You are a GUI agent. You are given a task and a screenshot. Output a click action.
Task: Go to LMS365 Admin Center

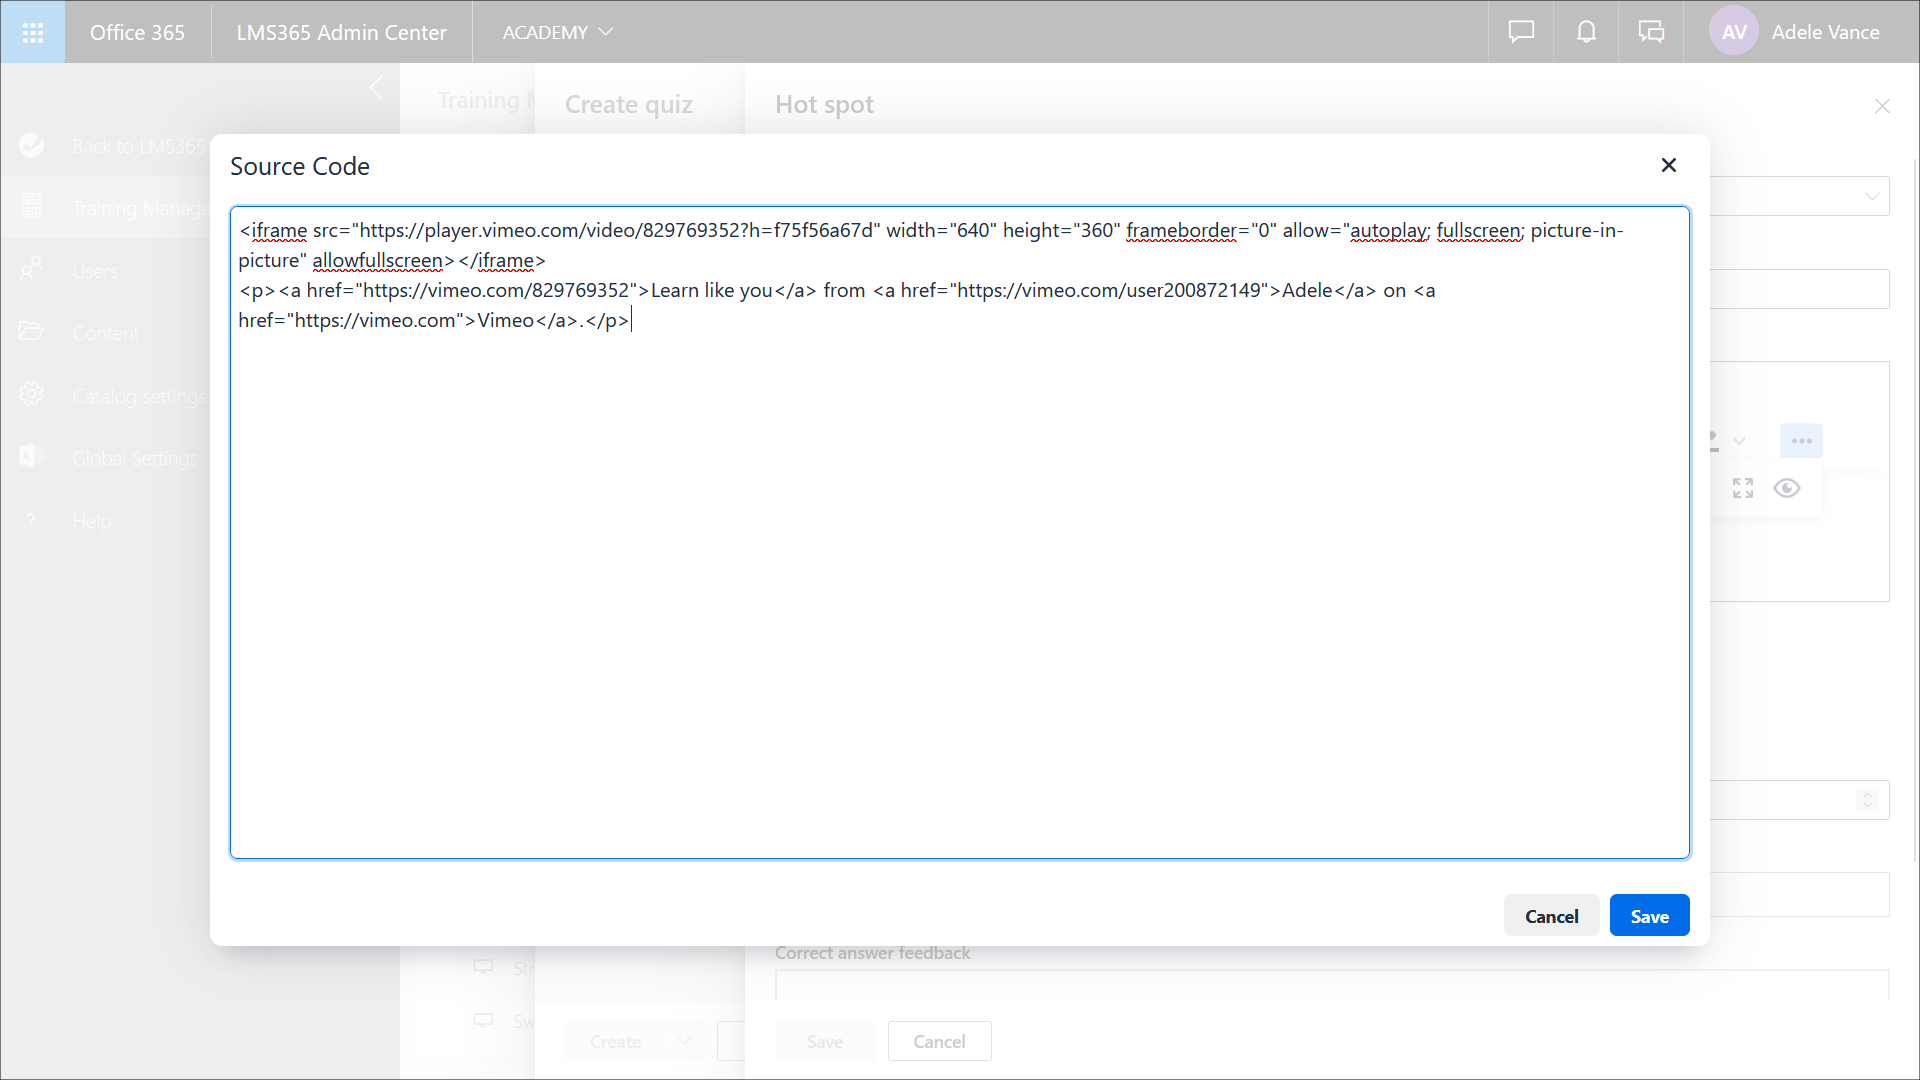tap(341, 32)
